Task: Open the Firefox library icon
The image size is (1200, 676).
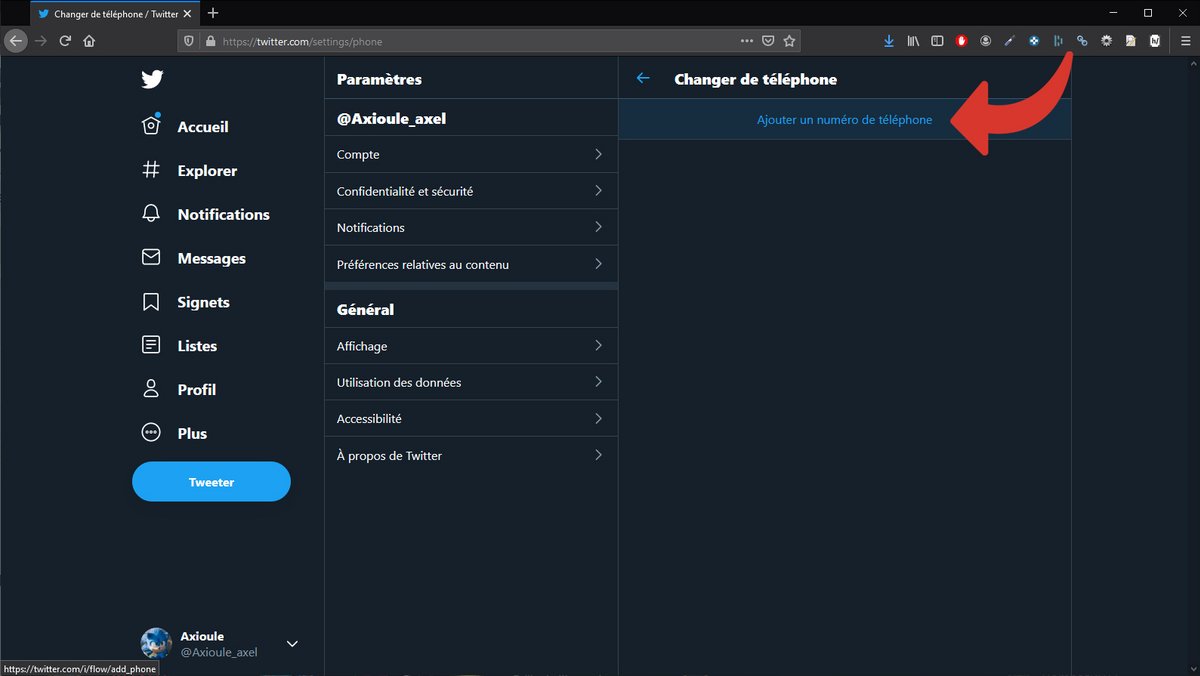Action: pyautogui.click(x=913, y=41)
